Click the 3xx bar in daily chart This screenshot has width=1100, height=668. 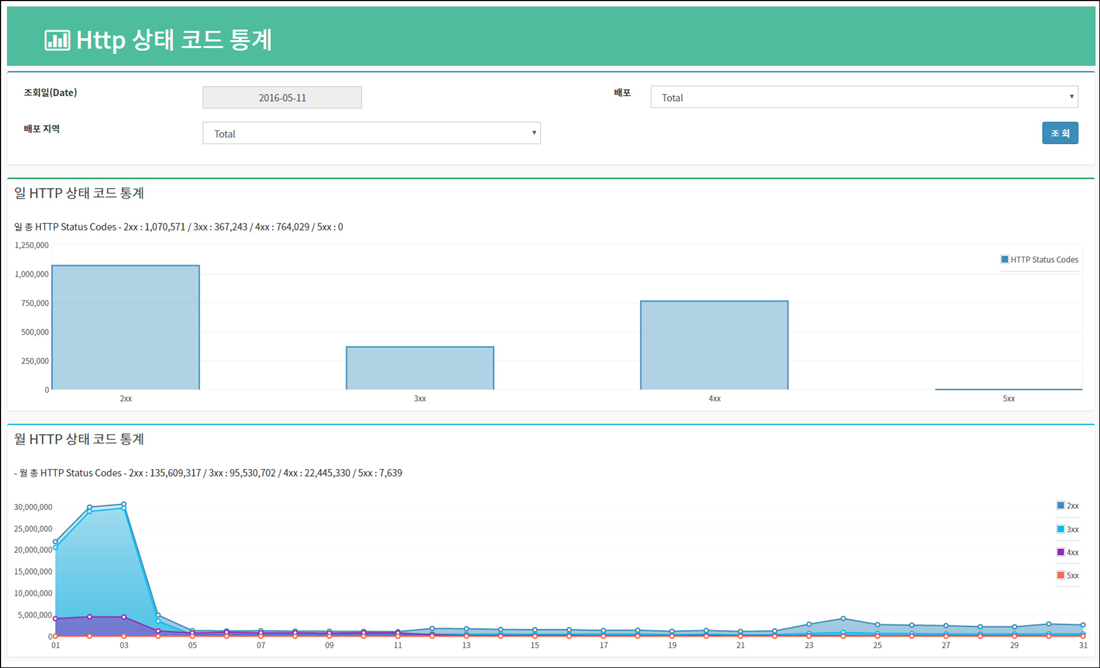point(420,368)
